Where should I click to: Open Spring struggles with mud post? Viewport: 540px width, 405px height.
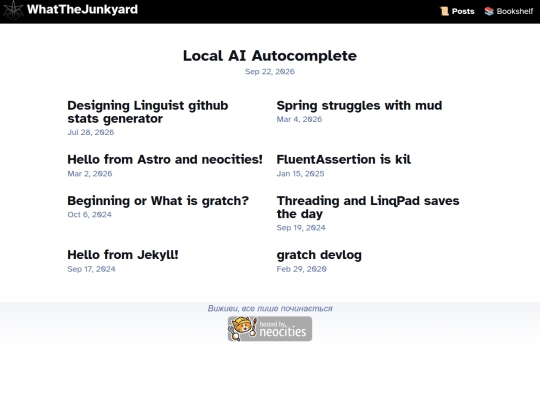(359, 105)
